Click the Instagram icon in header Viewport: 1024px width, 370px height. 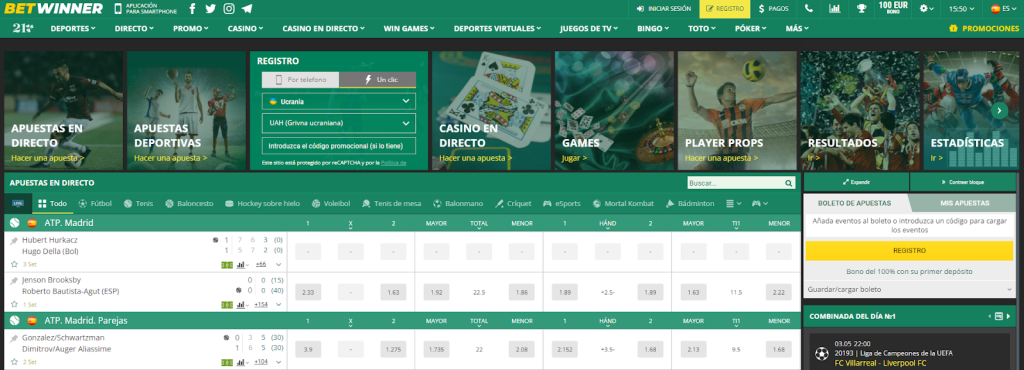tap(229, 9)
